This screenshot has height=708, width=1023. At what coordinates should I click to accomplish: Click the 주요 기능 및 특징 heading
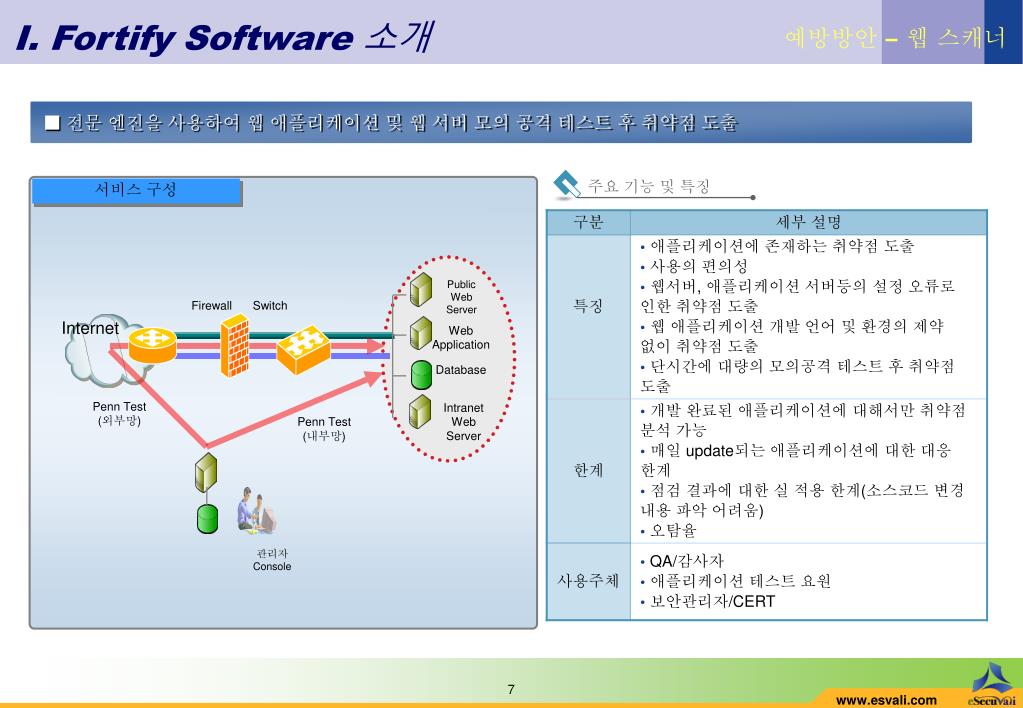point(649,186)
